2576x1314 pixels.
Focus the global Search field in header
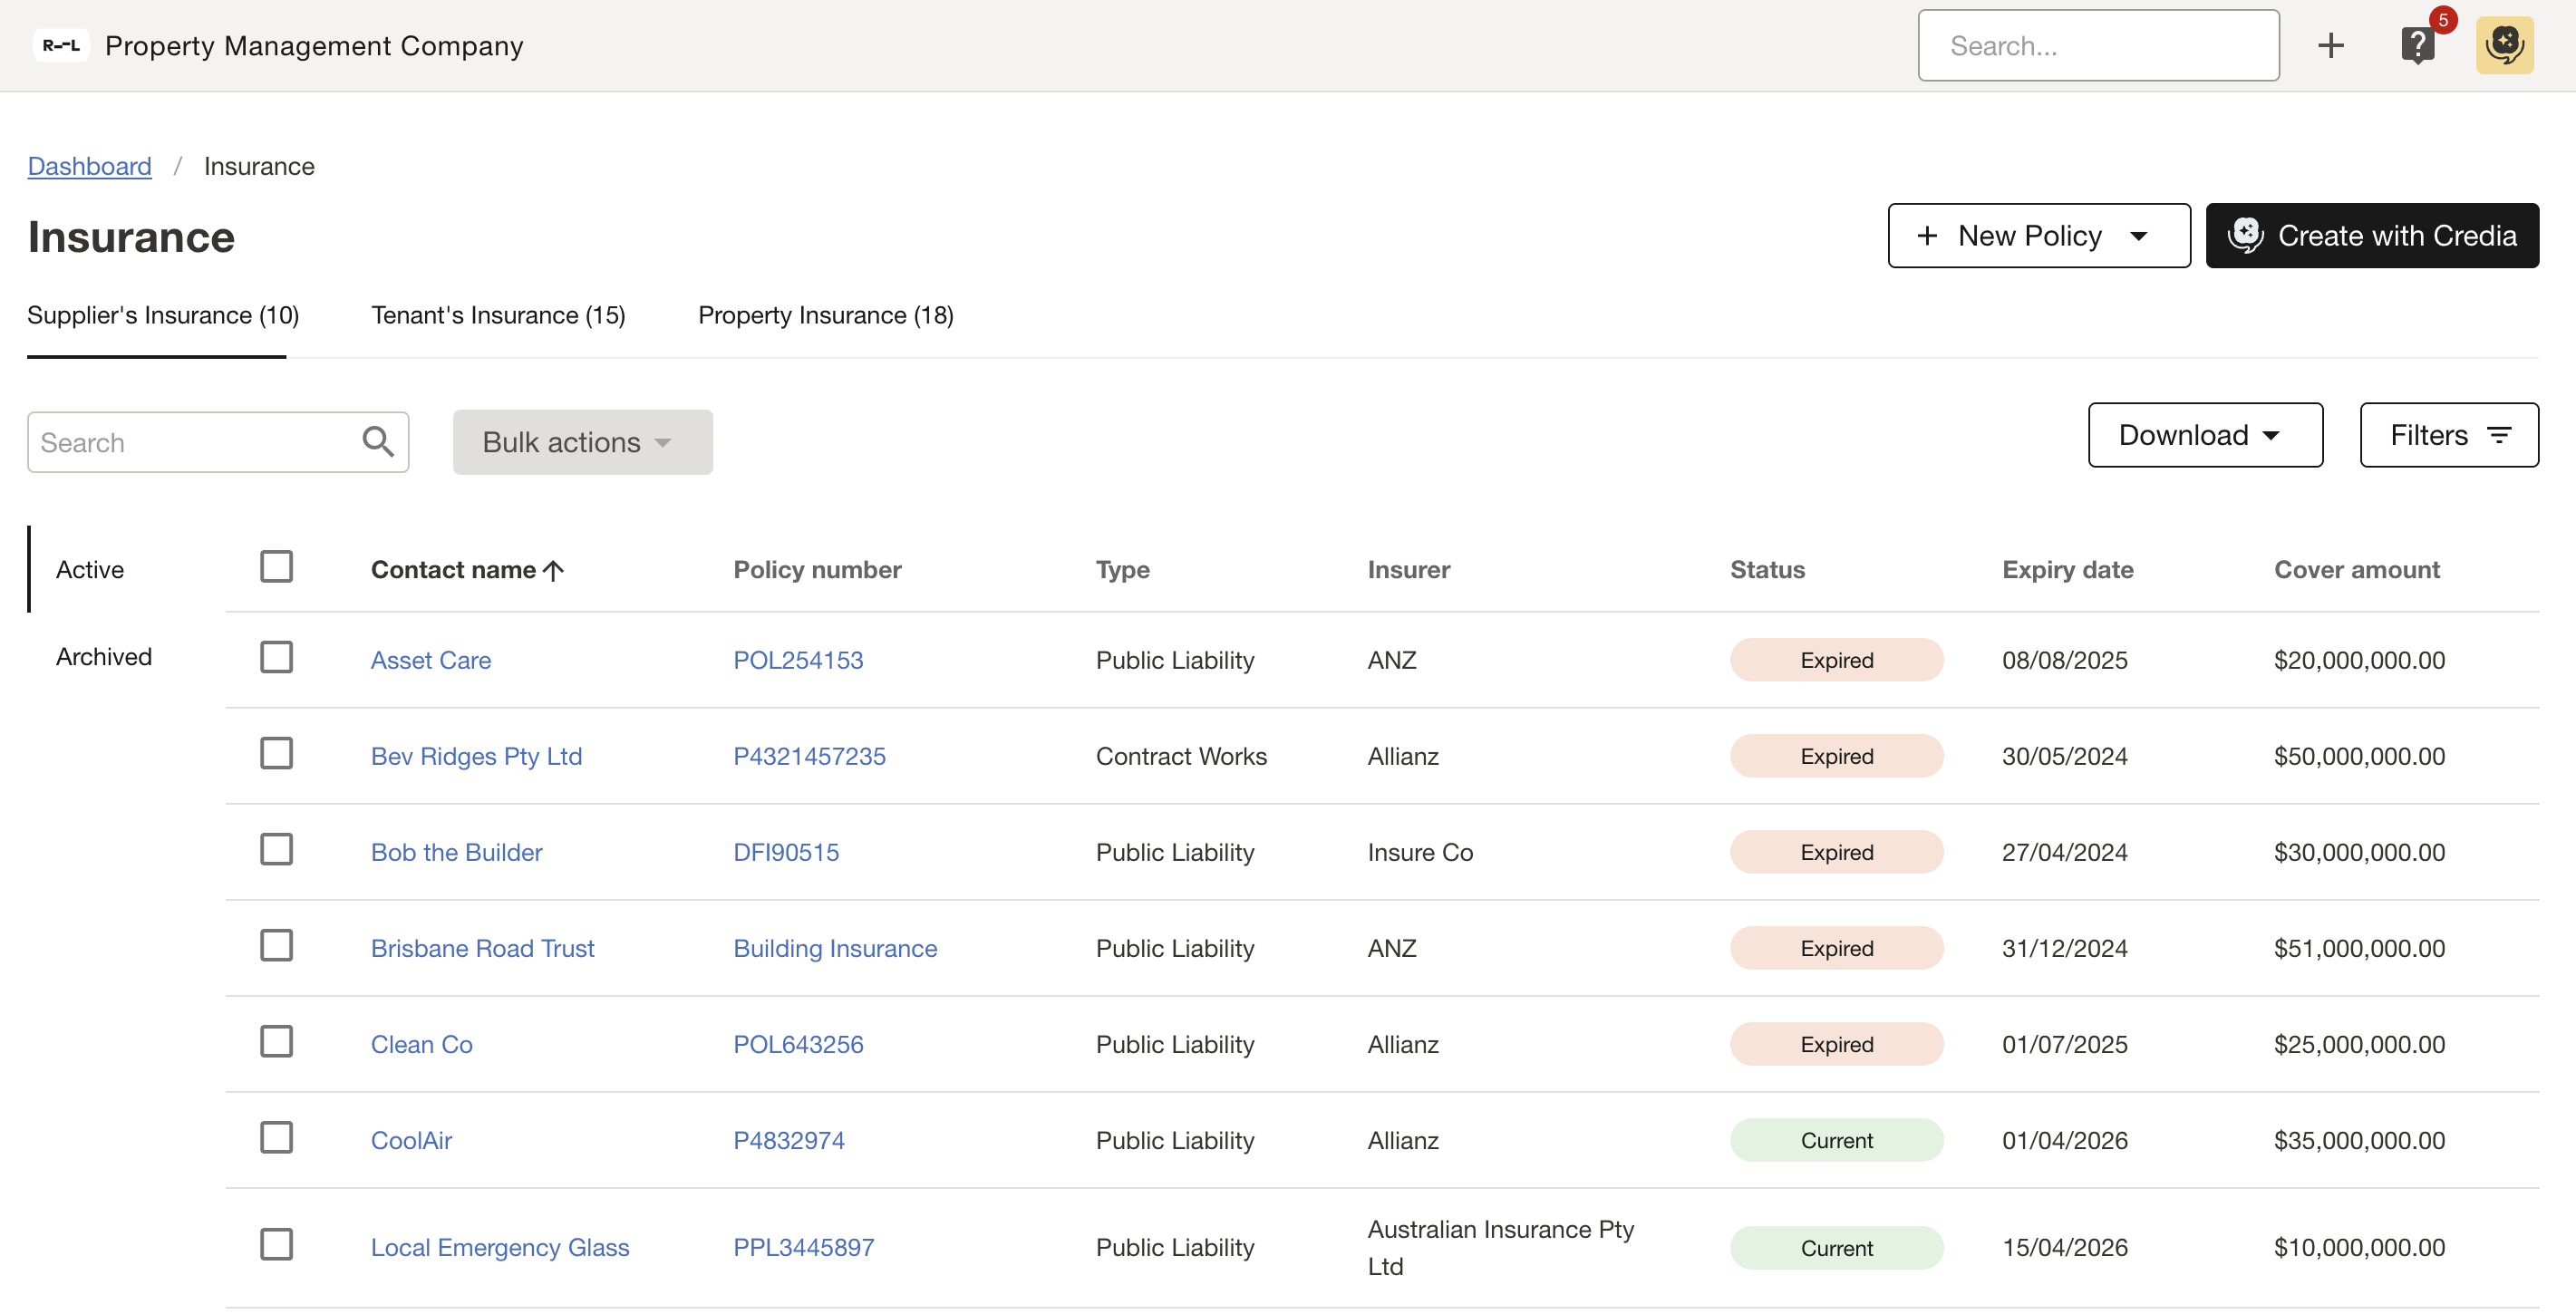click(x=2097, y=46)
